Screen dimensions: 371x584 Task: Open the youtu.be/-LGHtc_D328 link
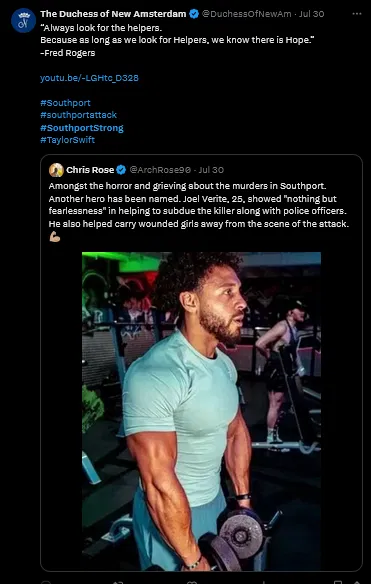coord(89,78)
